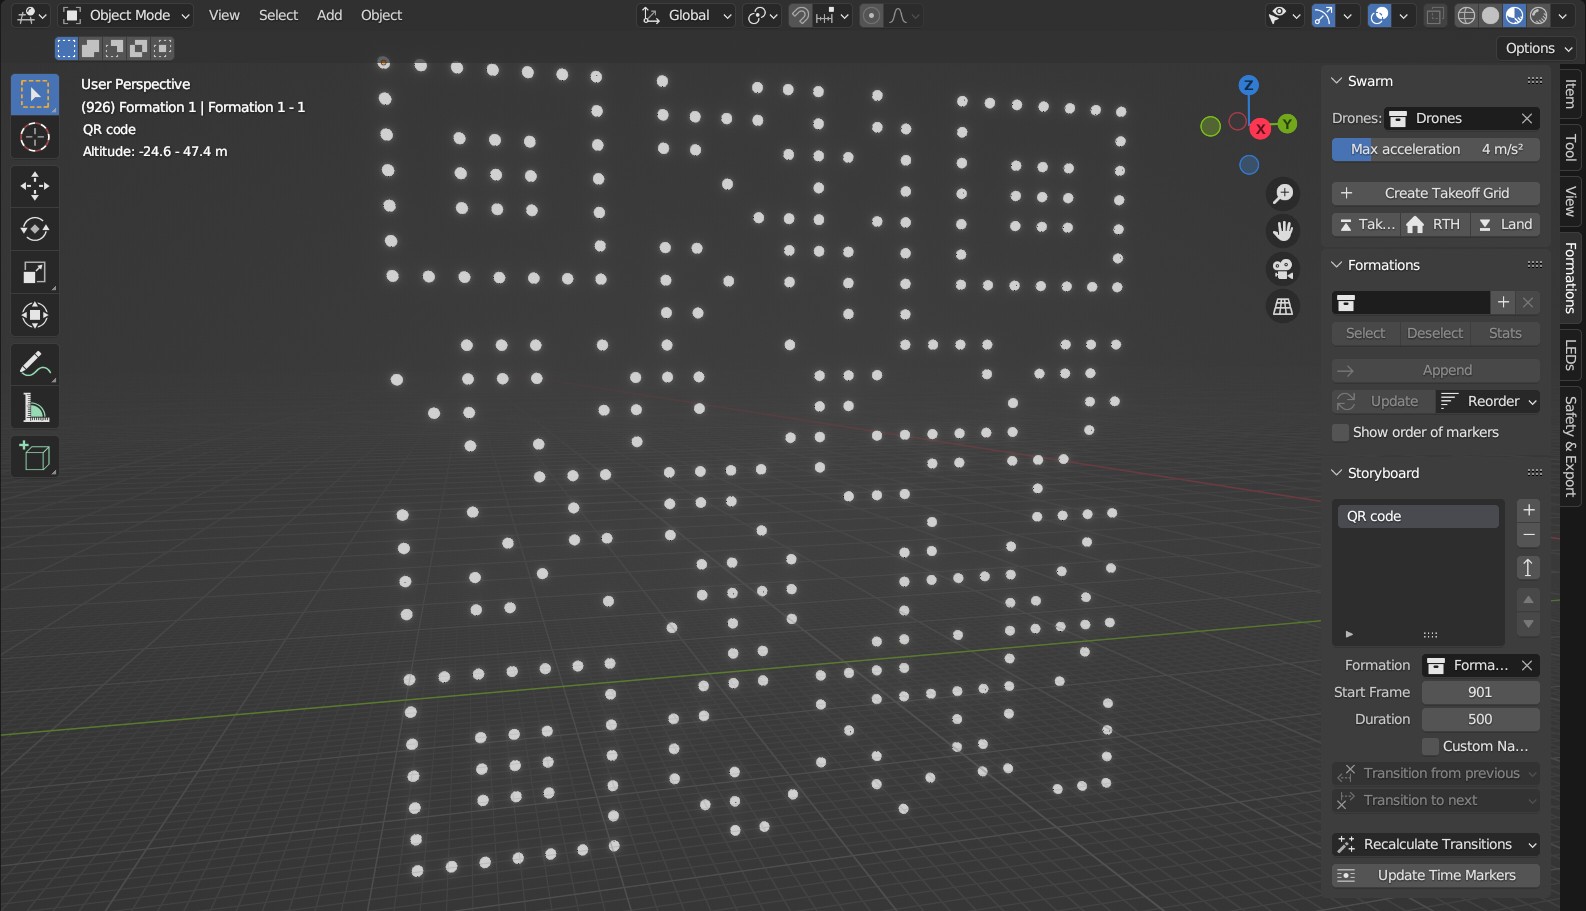This screenshot has width=1586, height=911.
Task: Open the Add menu
Action: 329,15
